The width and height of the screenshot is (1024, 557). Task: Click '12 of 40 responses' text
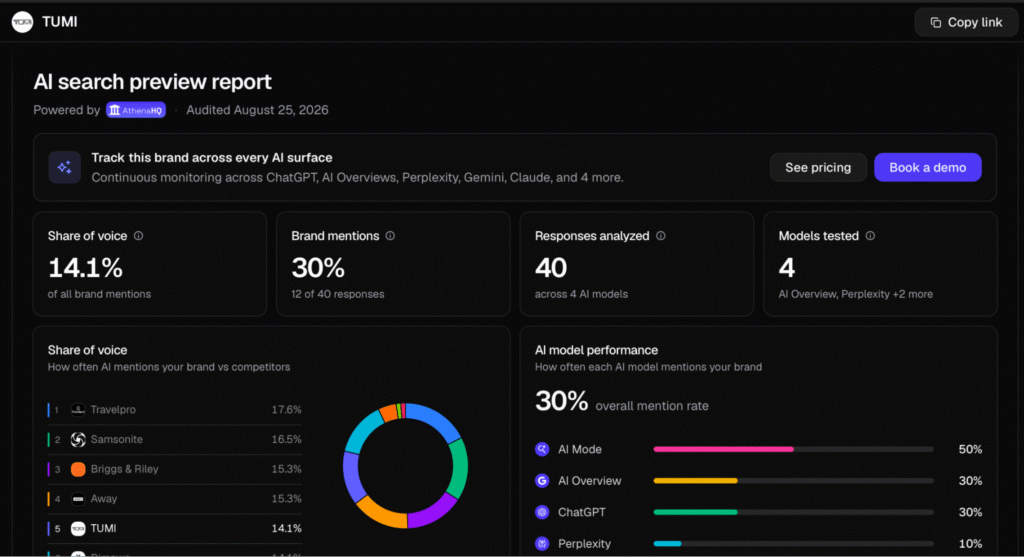click(338, 294)
